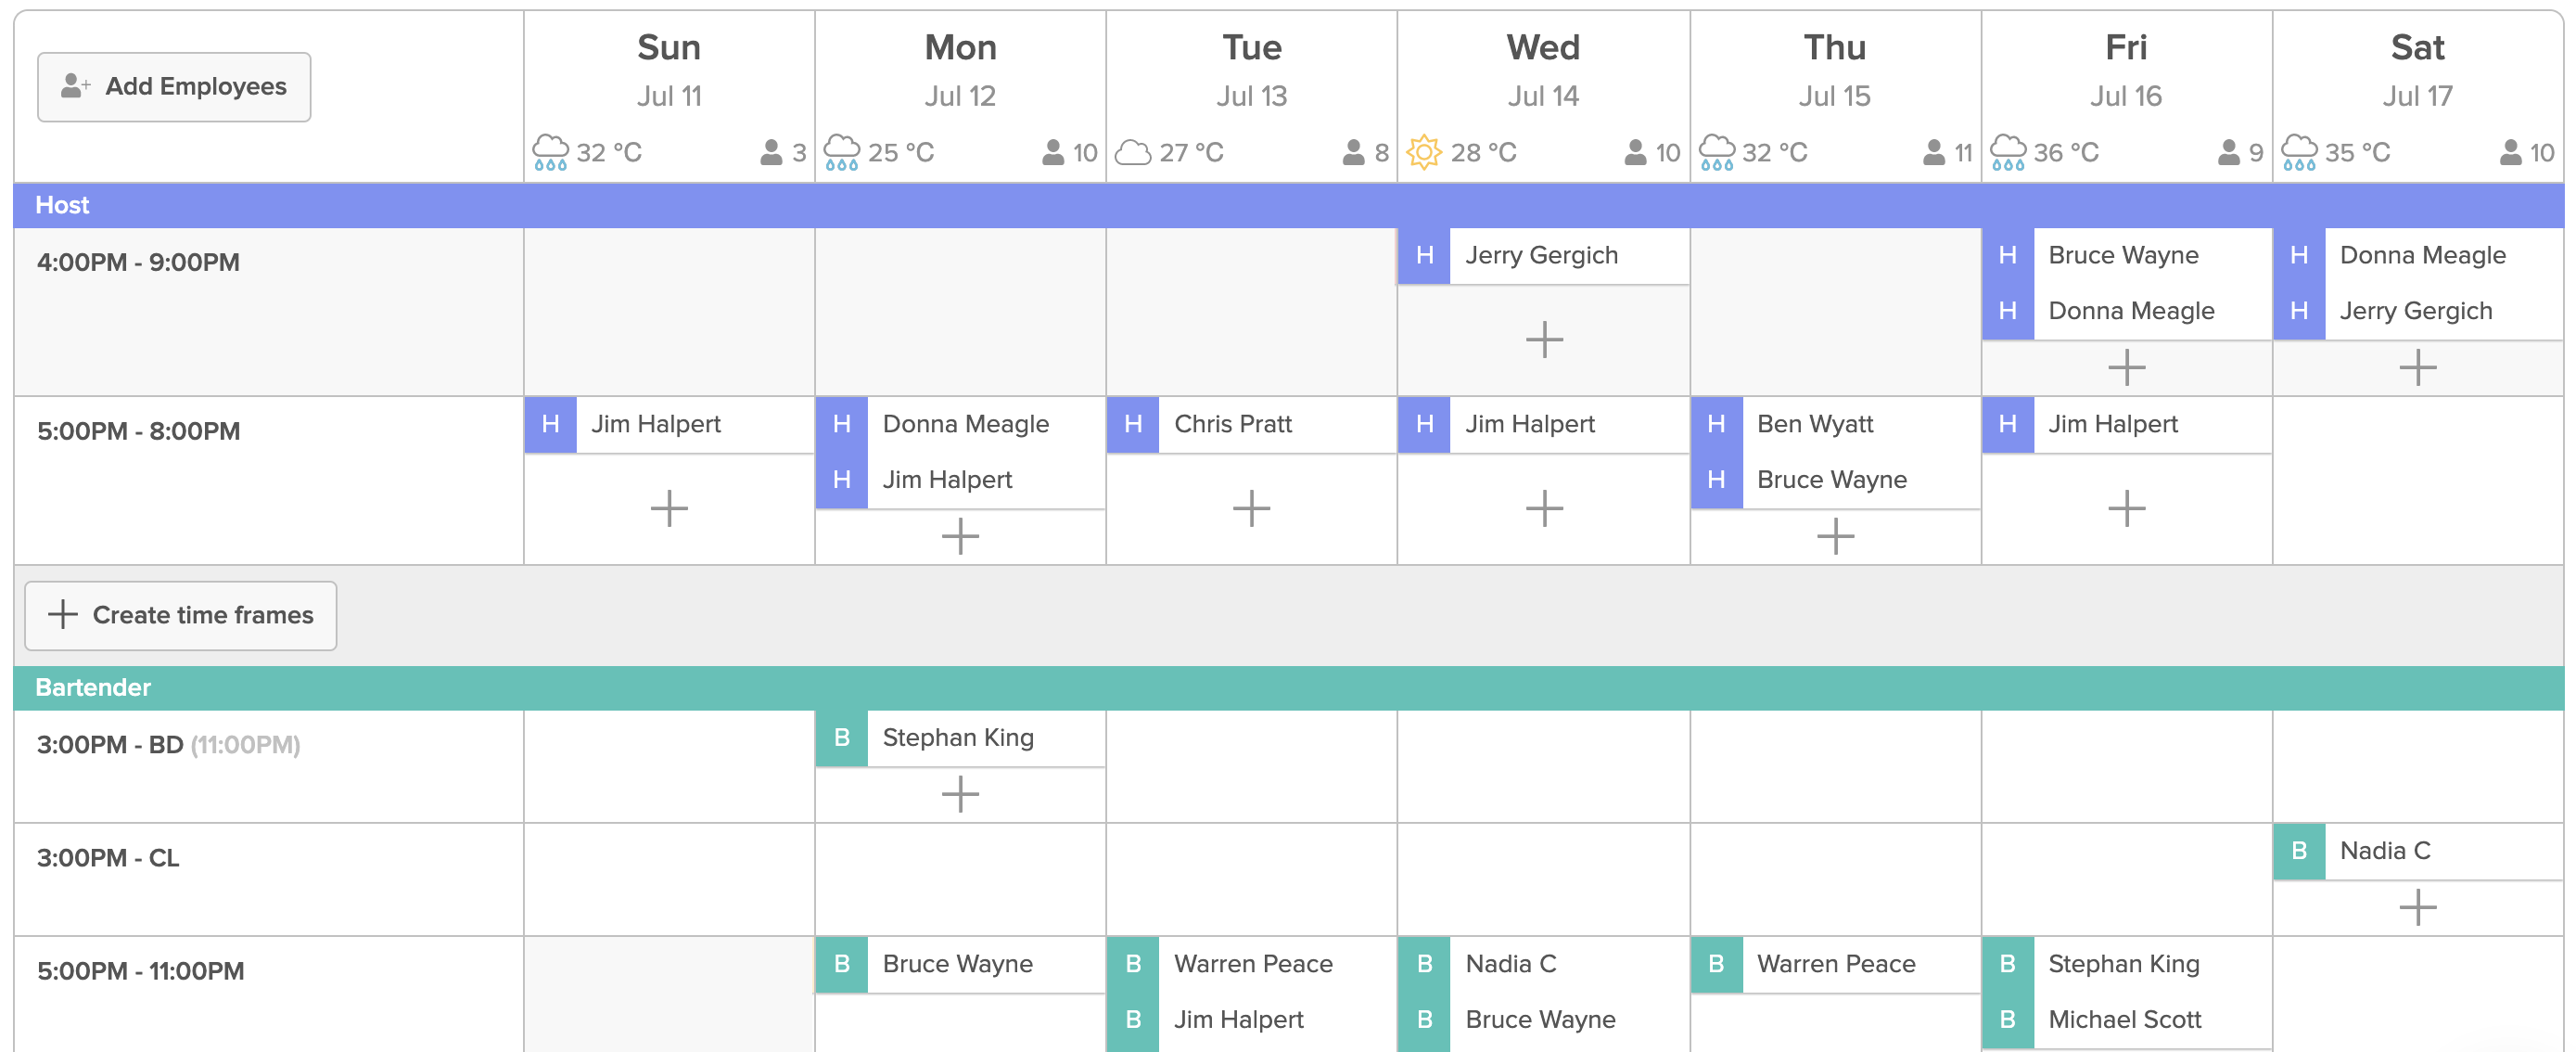The width and height of the screenshot is (2576, 1052).
Task: Select Michael Scott's Friday bartender shift
Action: [x=2126, y=1020]
